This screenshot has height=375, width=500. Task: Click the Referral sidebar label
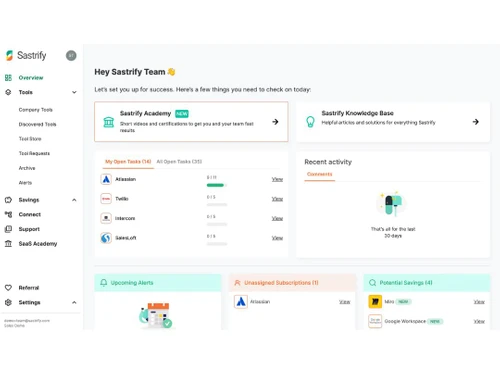pyautogui.click(x=29, y=288)
